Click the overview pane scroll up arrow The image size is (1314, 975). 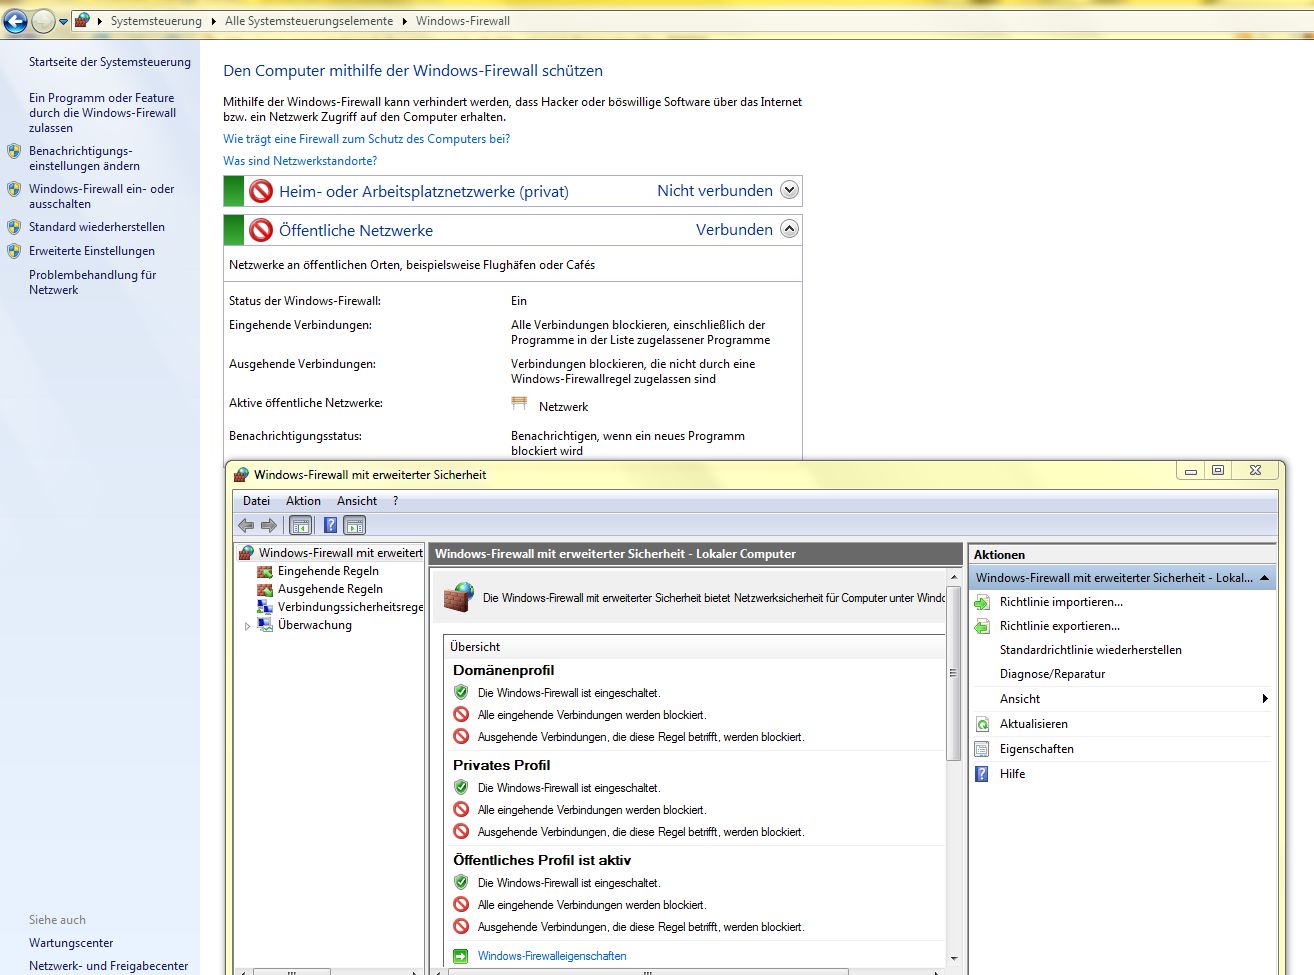[953, 579]
